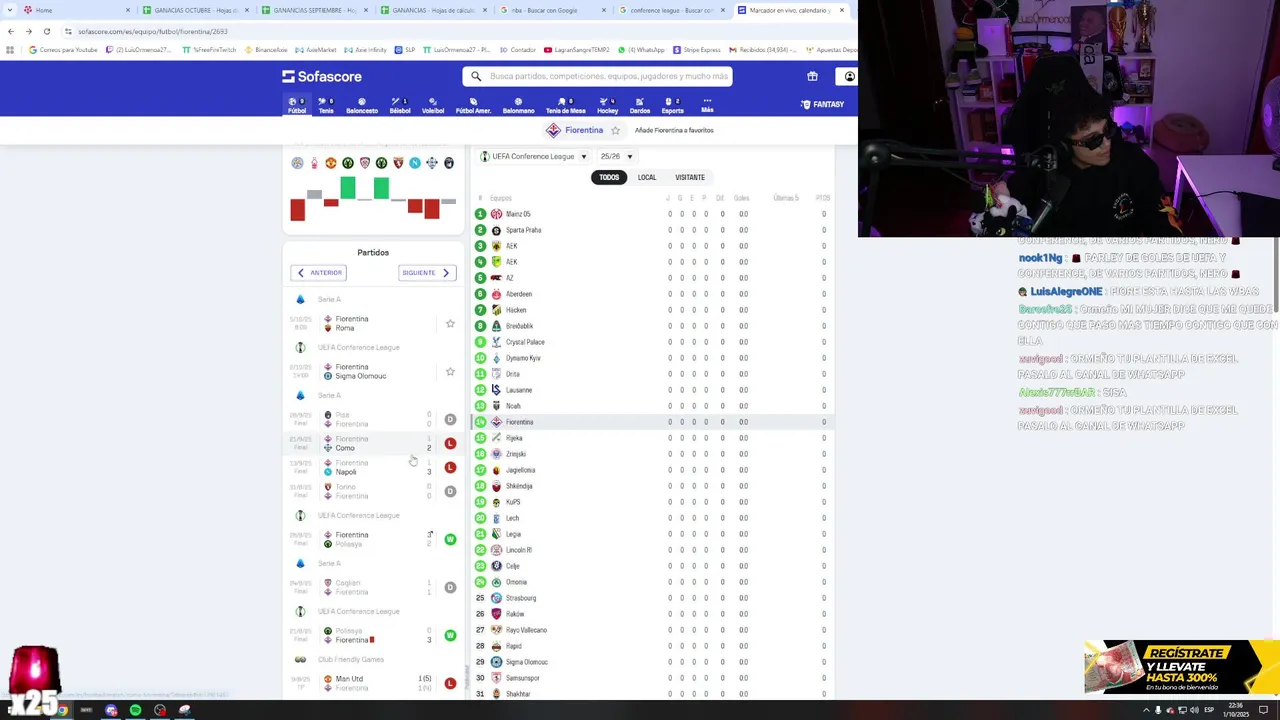Click the Strasbourg standings row
The height and width of the screenshot is (720, 1280).
655,598
